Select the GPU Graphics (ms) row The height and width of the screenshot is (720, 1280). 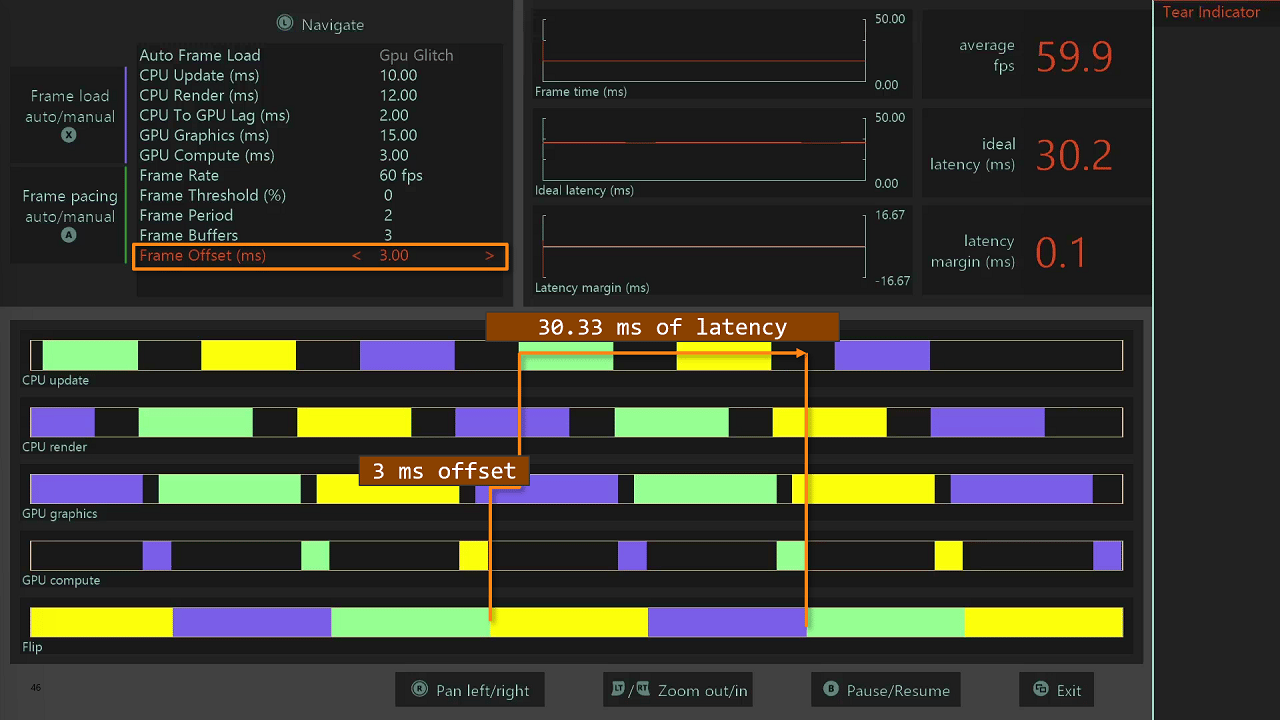tap(320, 135)
